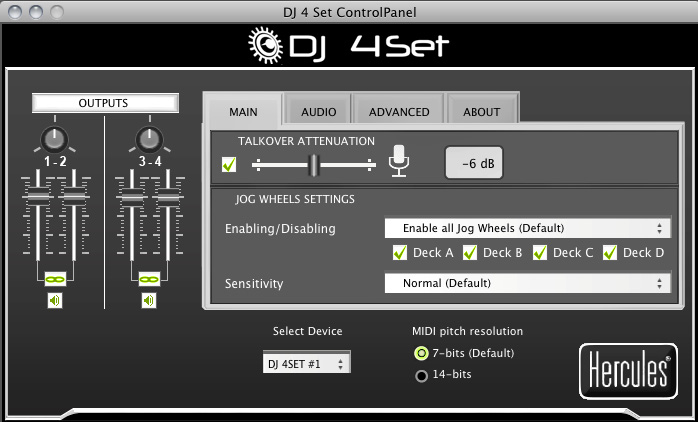Click the right fader of outputs 3-4
Viewport: 698px width, 422px height.
tap(168, 196)
